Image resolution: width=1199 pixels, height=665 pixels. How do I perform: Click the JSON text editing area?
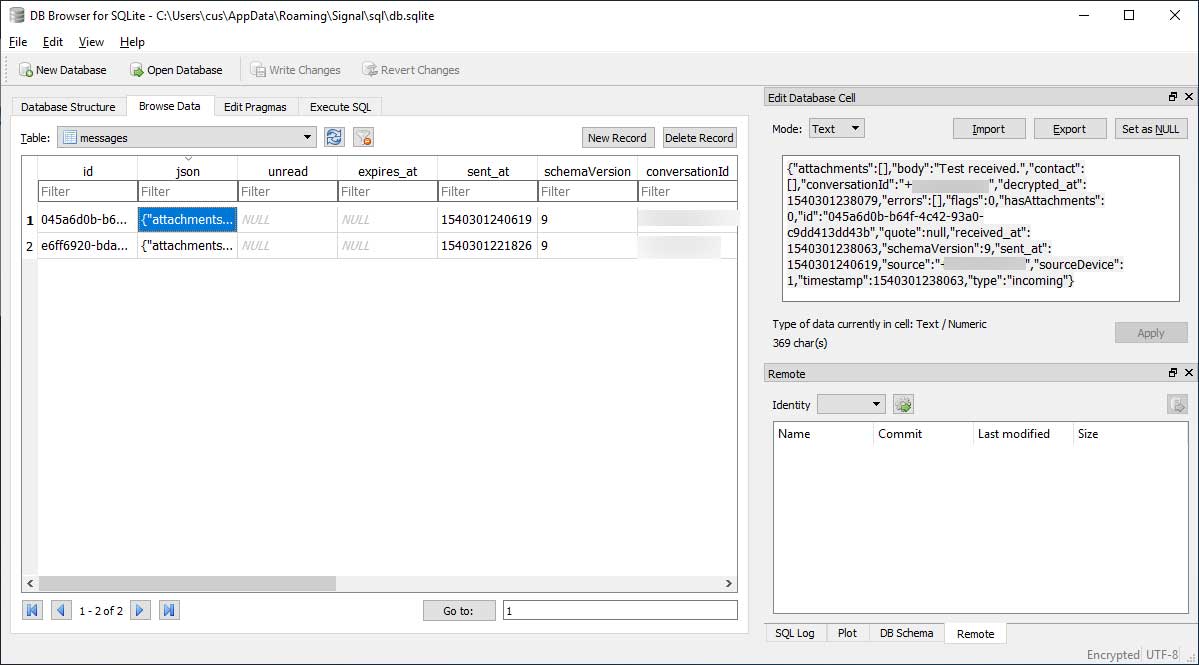(980, 228)
